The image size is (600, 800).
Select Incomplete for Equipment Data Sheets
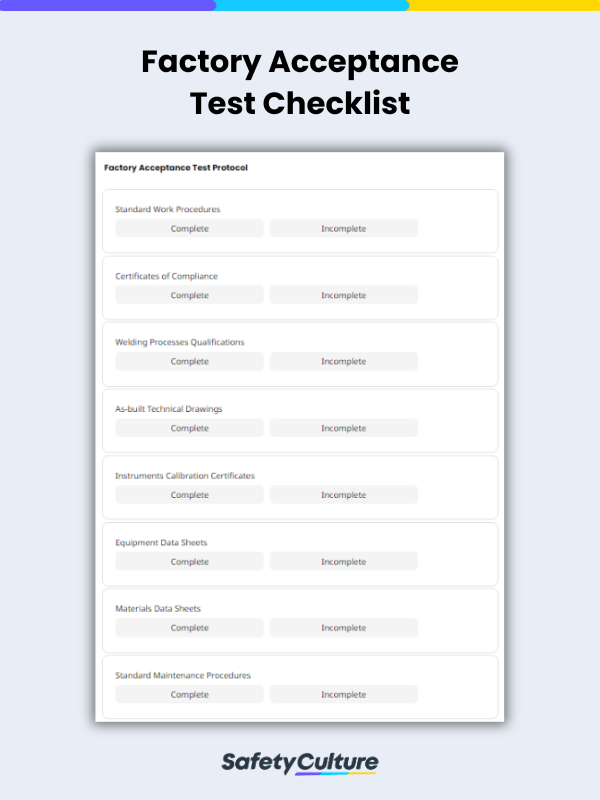pyautogui.click(x=343, y=561)
